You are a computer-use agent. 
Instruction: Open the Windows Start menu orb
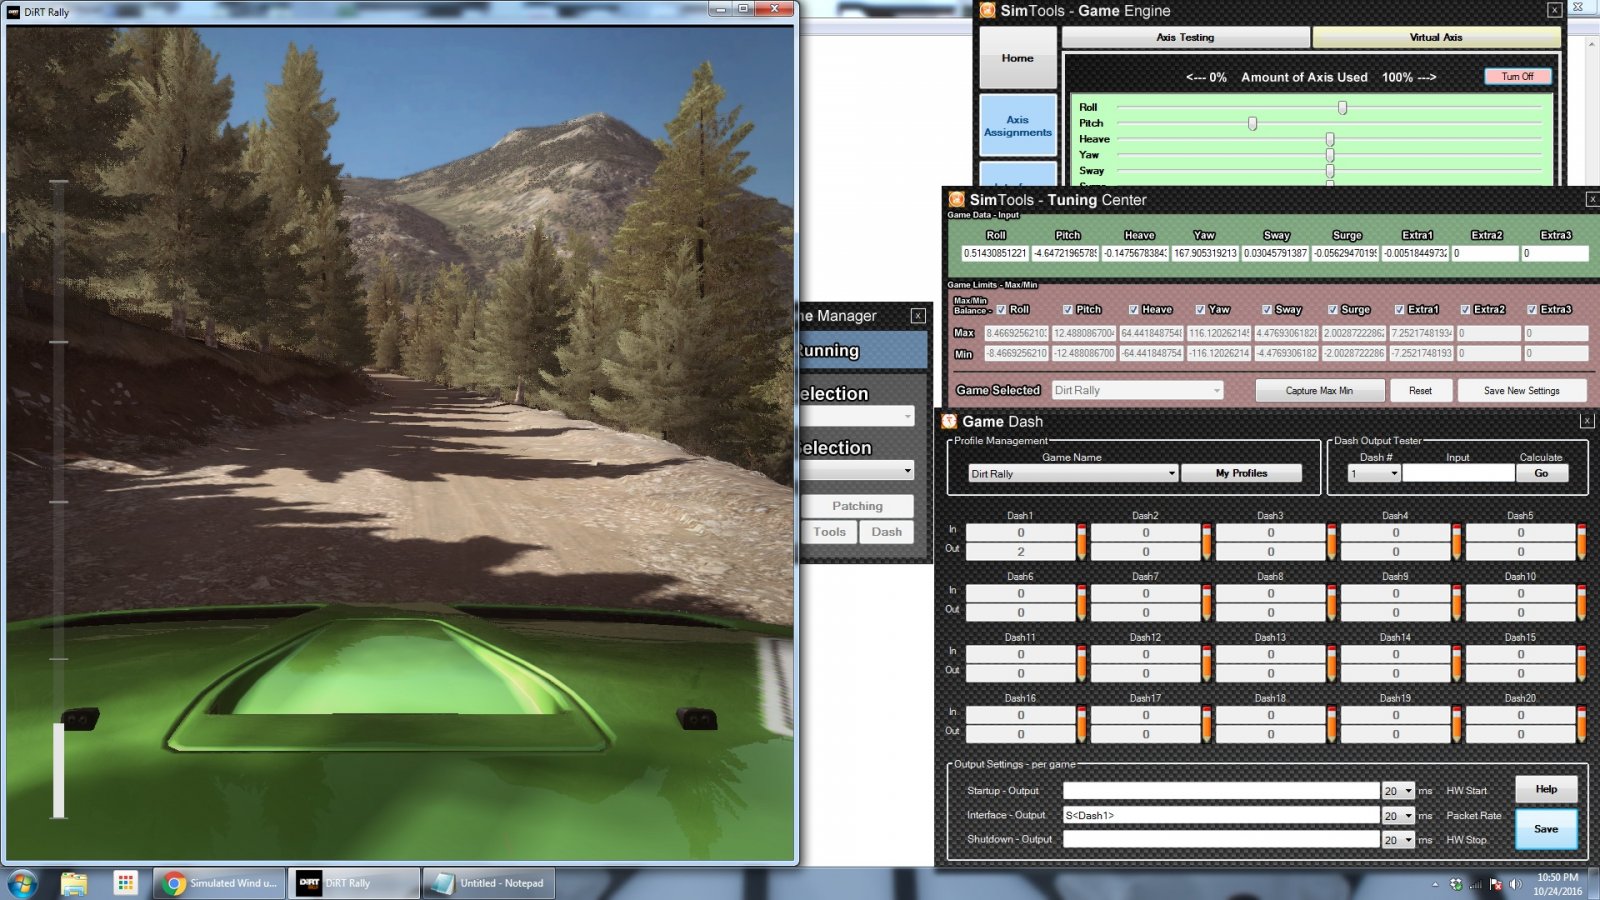[x=22, y=883]
